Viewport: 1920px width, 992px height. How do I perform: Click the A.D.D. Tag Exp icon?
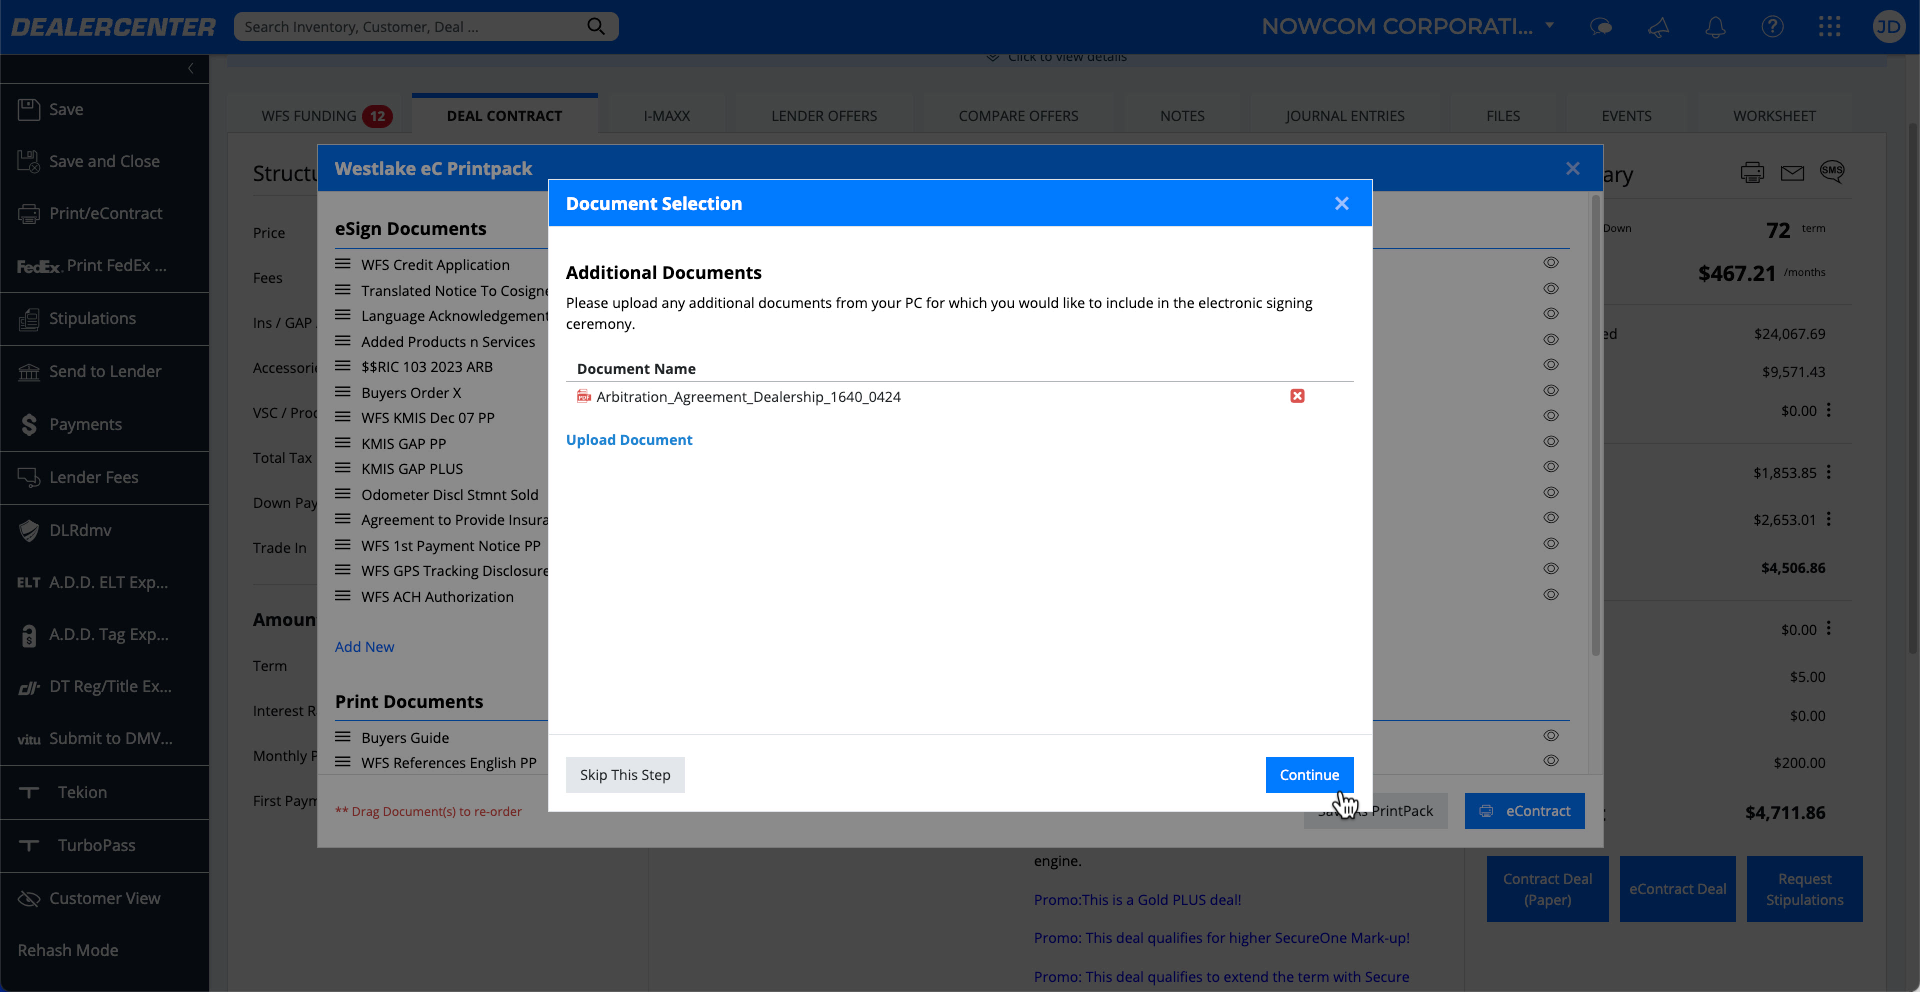29,634
